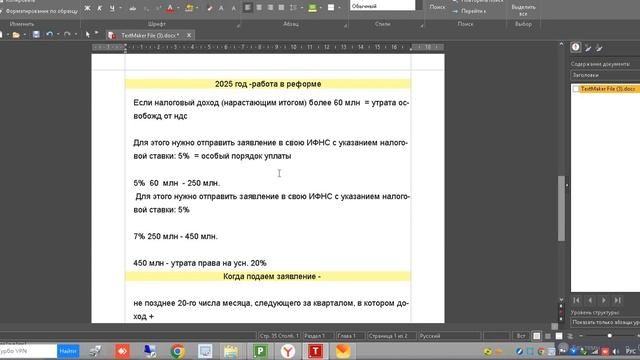Center the paragraph
This screenshot has height=360, width=640.
(259, 7)
